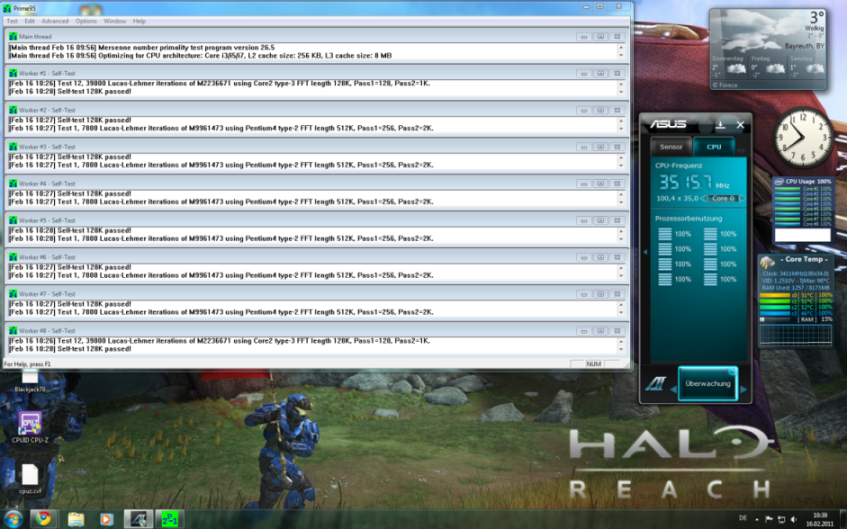The image size is (847, 529).
Task: Click the NUM indicator in Prime95 status bar
Action: 594,364
